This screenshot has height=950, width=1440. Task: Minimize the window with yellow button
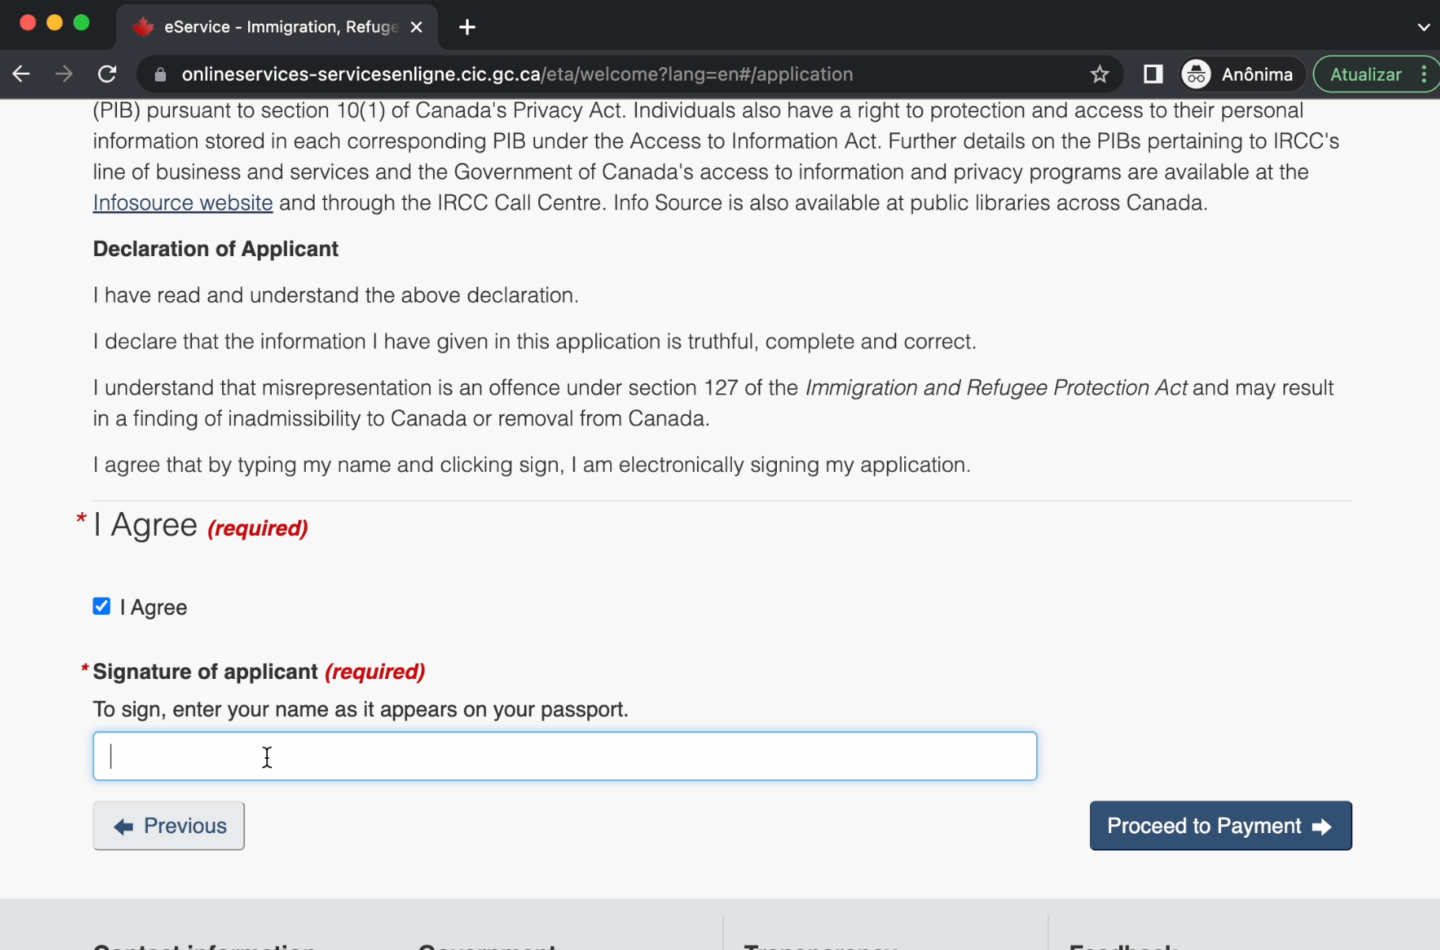tap(55, 23)
